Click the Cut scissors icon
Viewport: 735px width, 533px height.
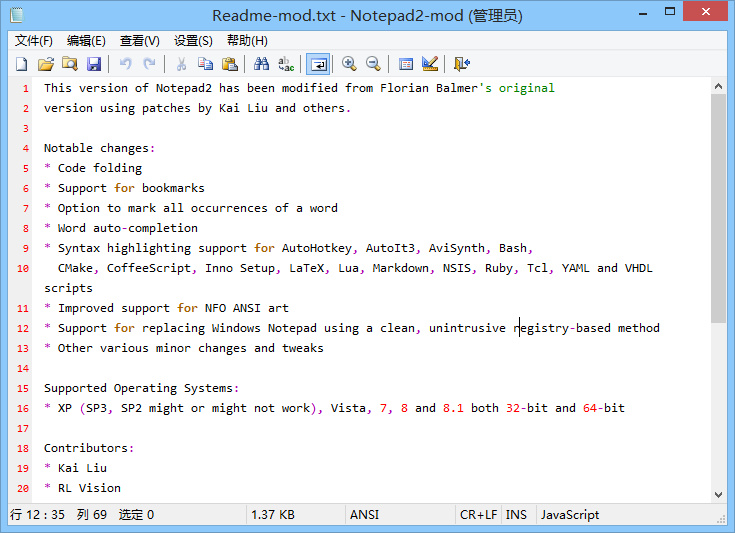pyautogui.click(x=181, y=64)
